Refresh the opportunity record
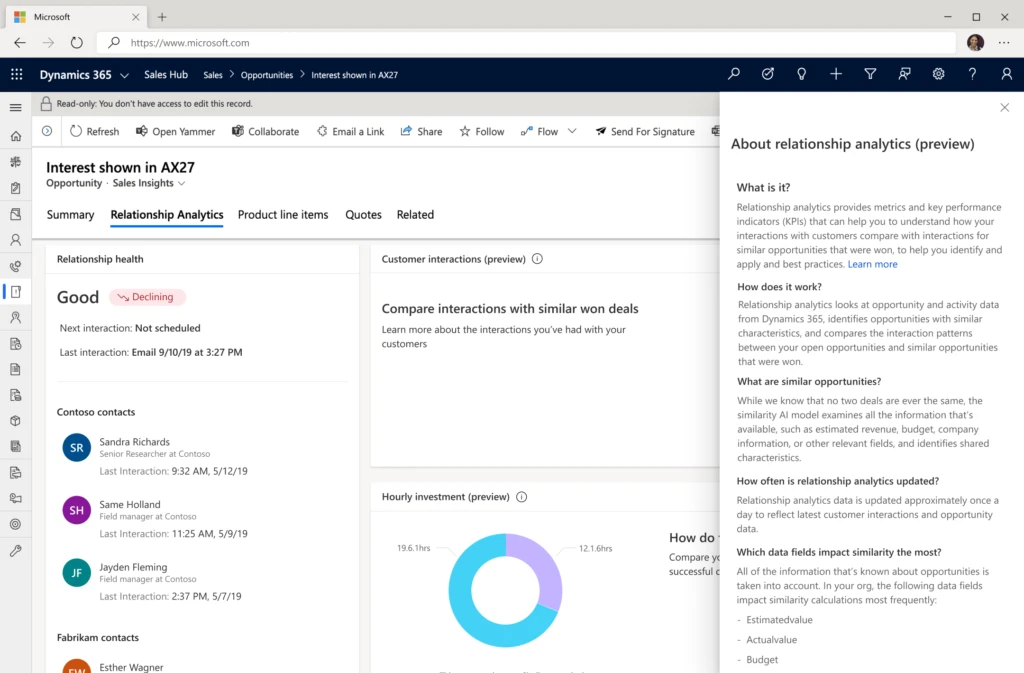 pos(94,131)
